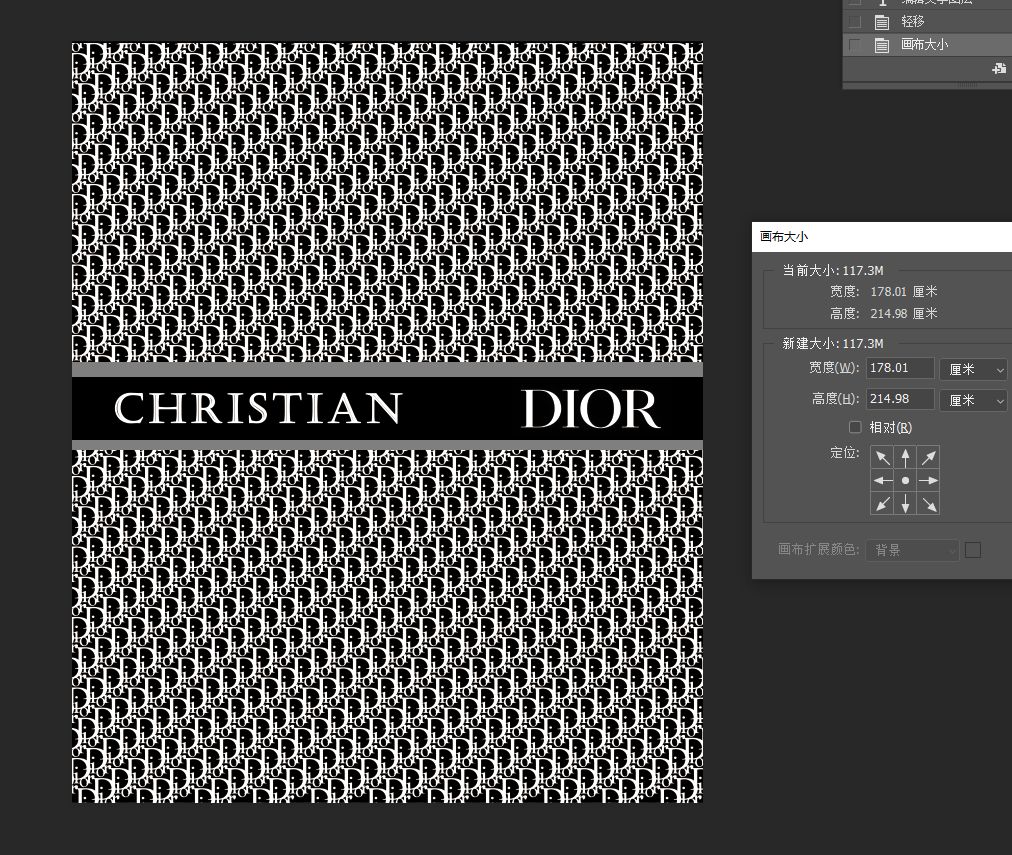
Task: Click the 画布大小 history state icon
Action: [882, 45]
